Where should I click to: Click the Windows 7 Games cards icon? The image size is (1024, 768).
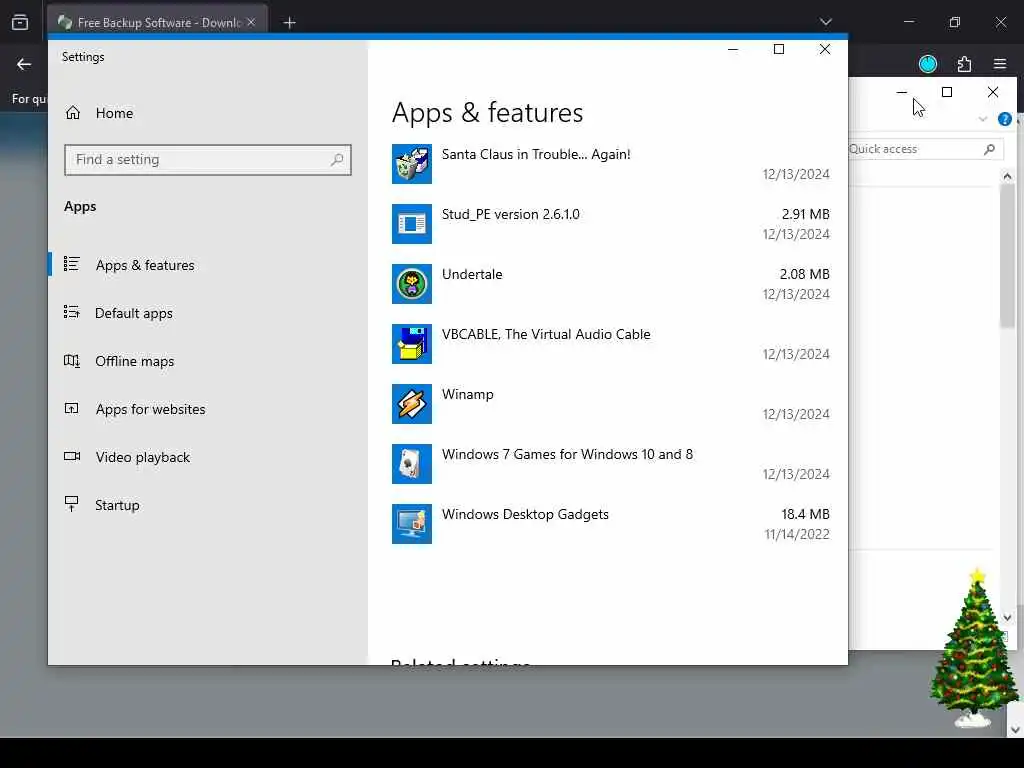[x=411, y=464]
